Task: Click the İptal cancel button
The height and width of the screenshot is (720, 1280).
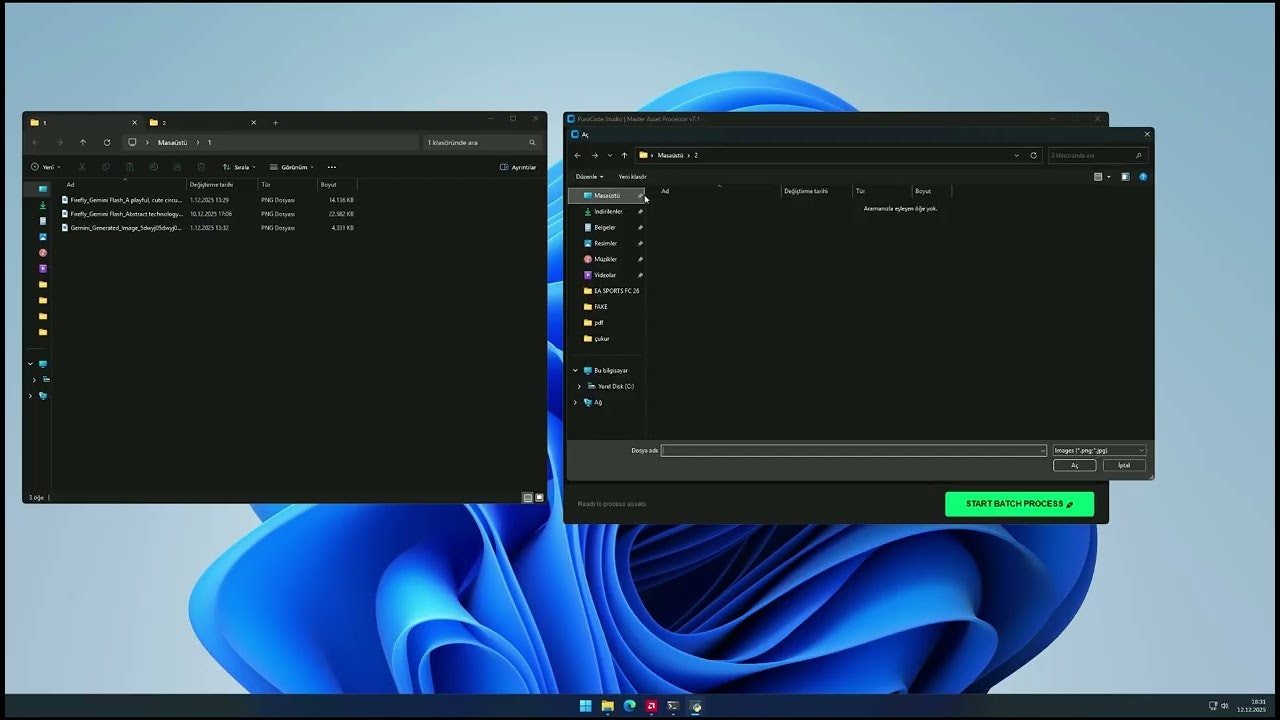Action: (1124, 465)
